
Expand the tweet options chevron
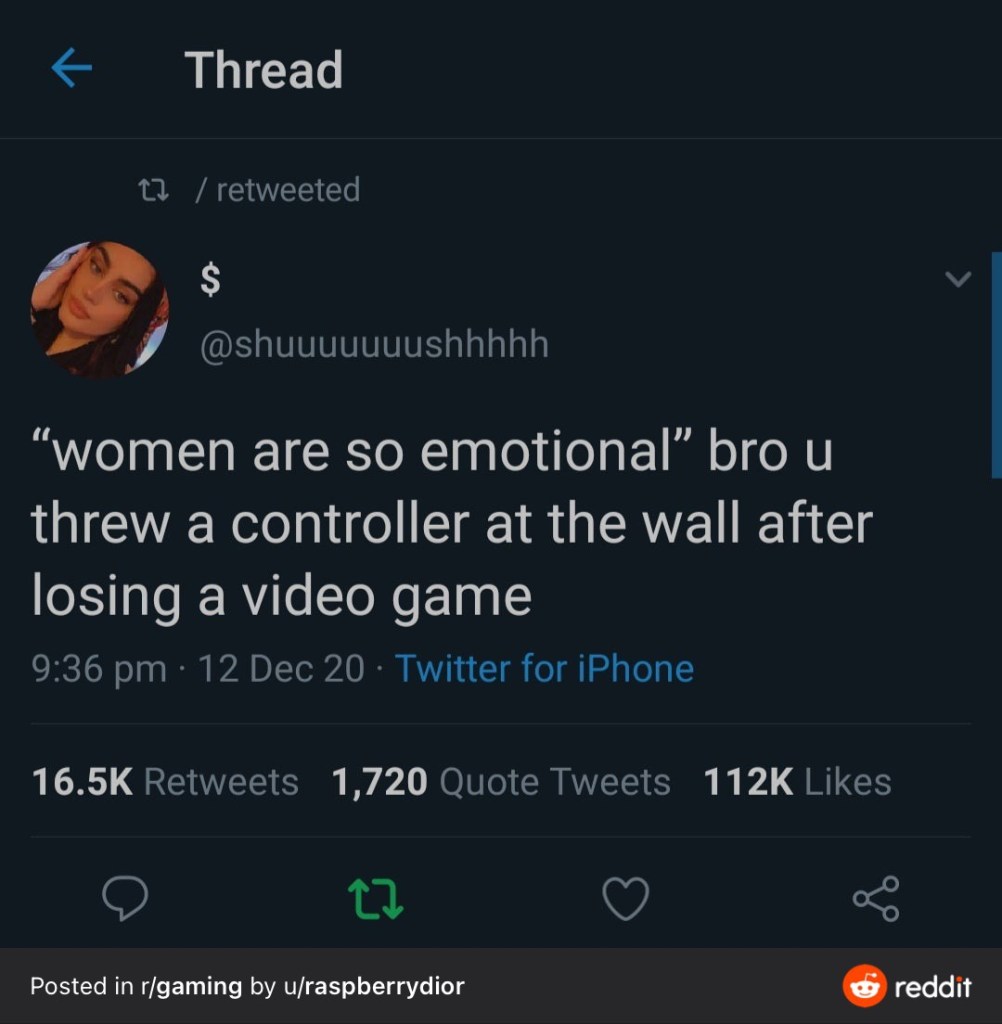coord(958,279)
